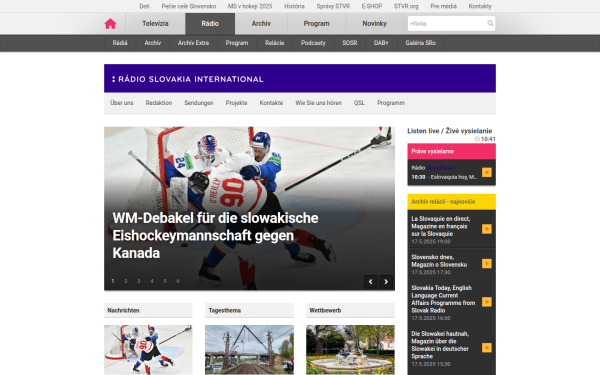Select Program in dark submenu

237,43
